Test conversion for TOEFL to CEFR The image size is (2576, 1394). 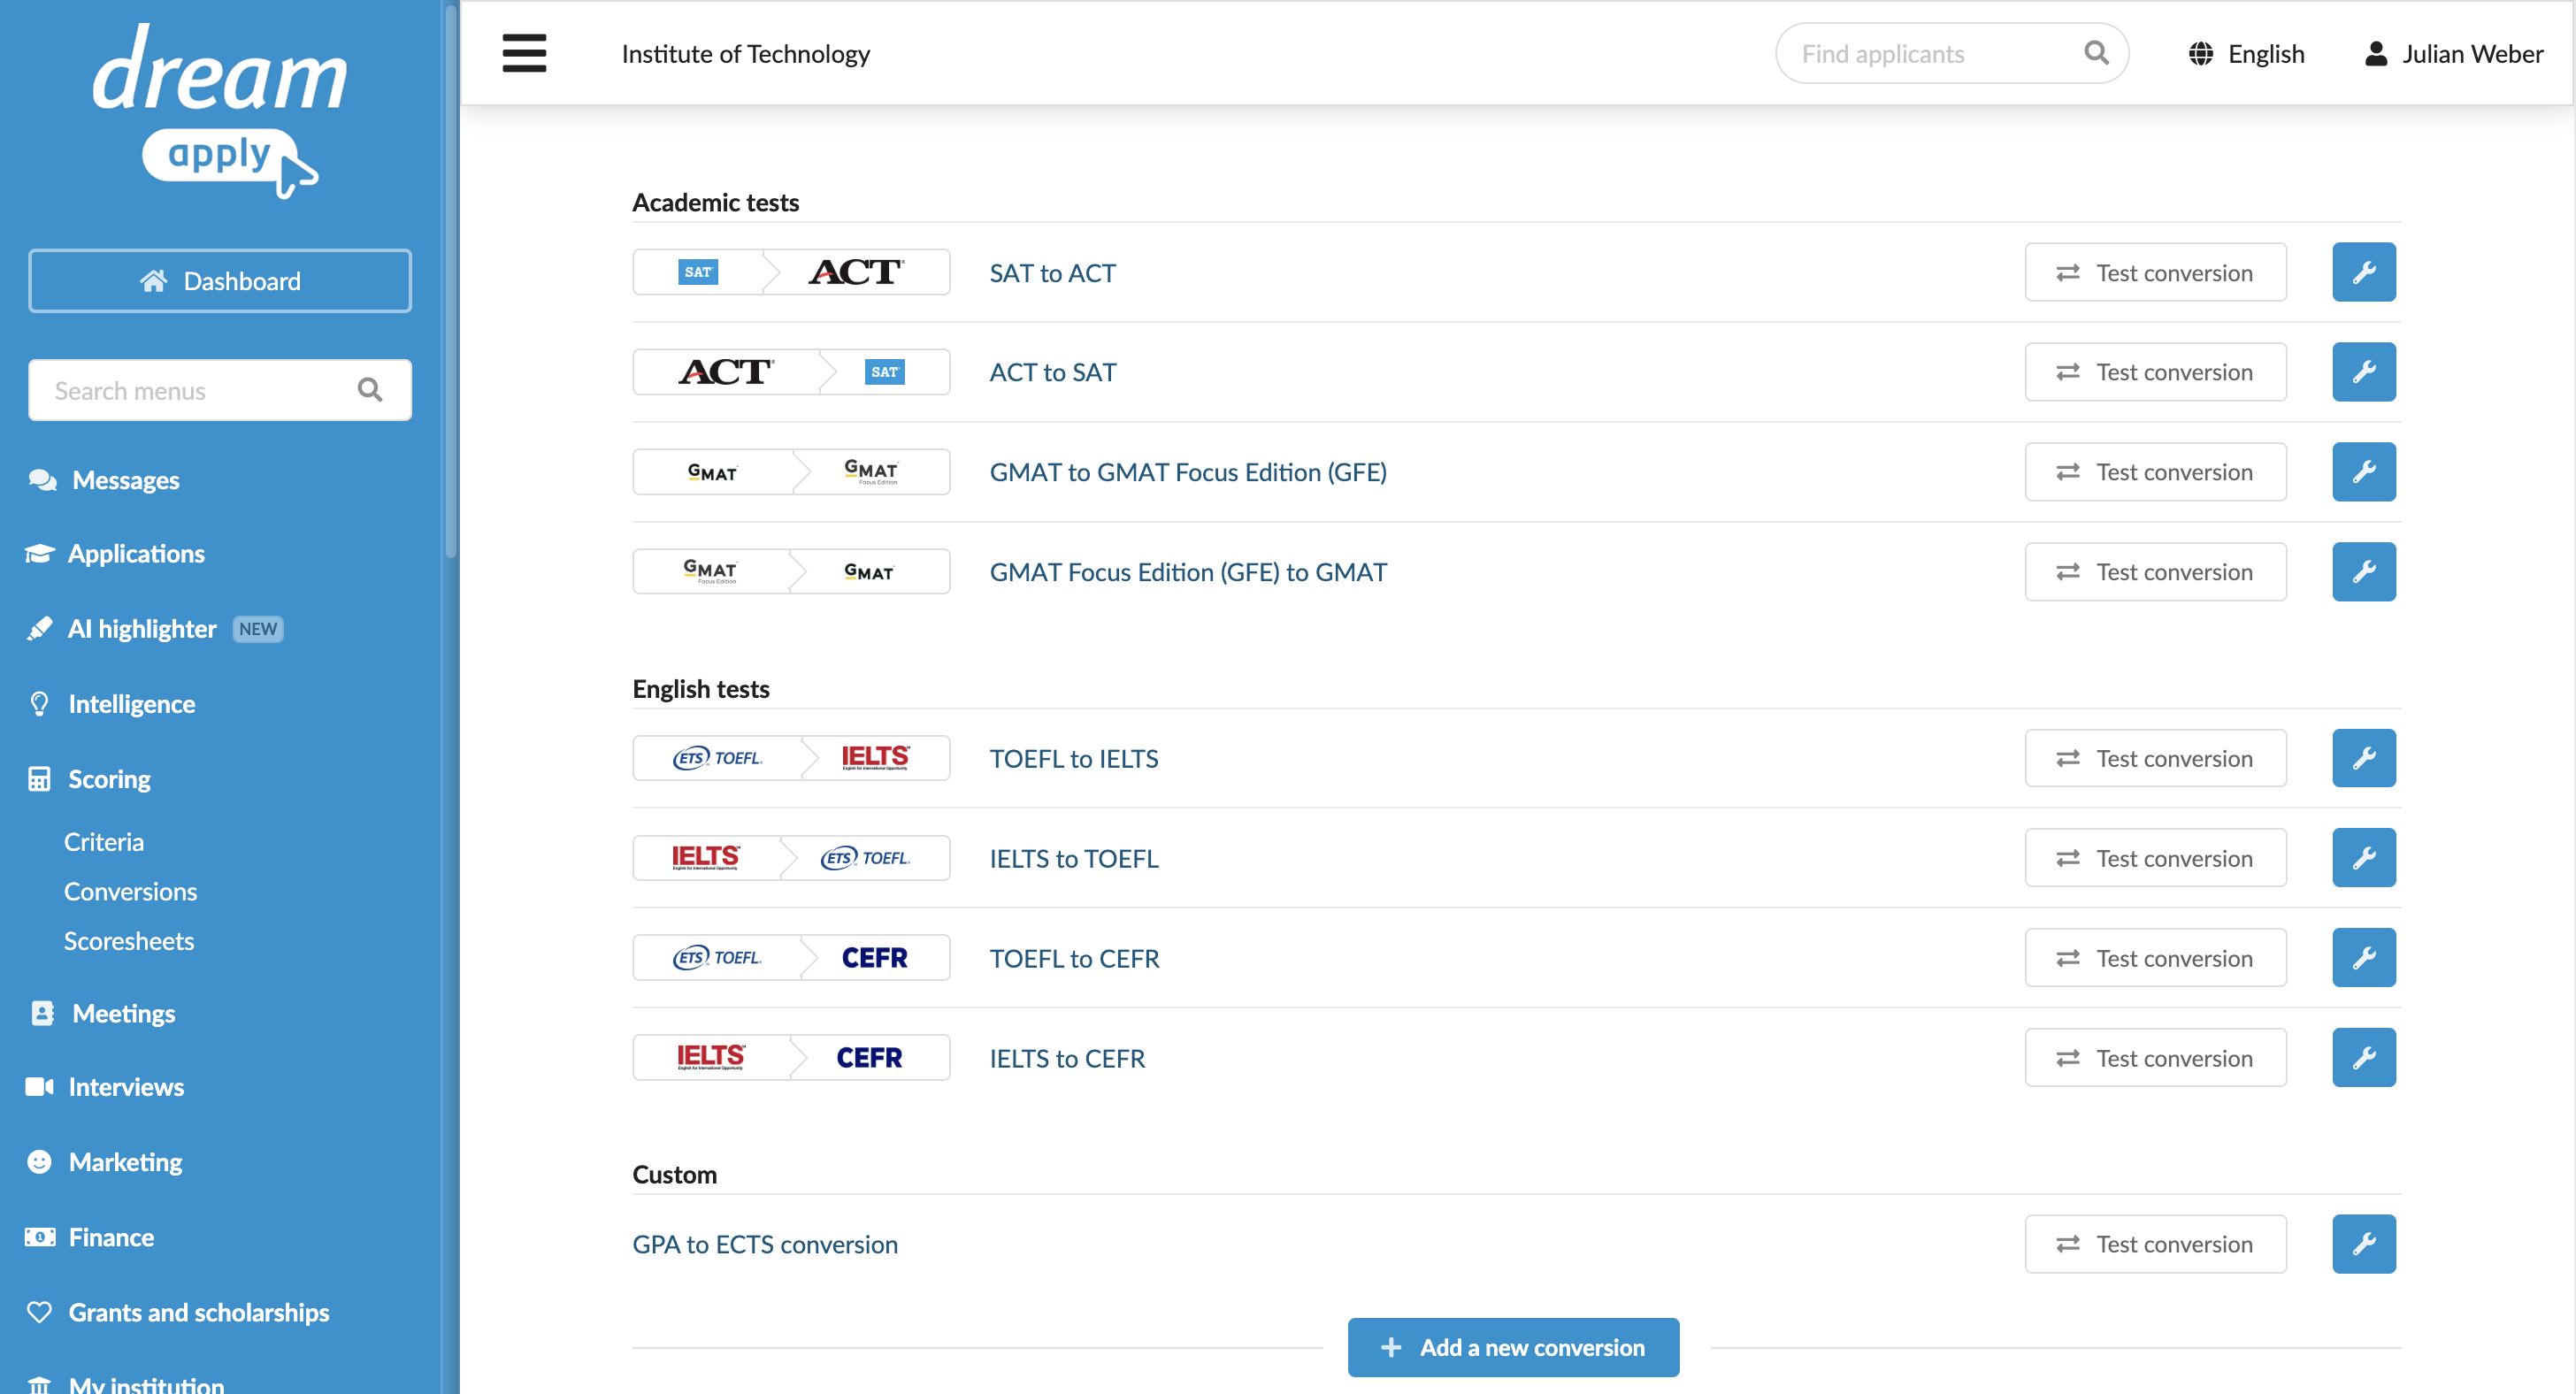pos(2155,958)
